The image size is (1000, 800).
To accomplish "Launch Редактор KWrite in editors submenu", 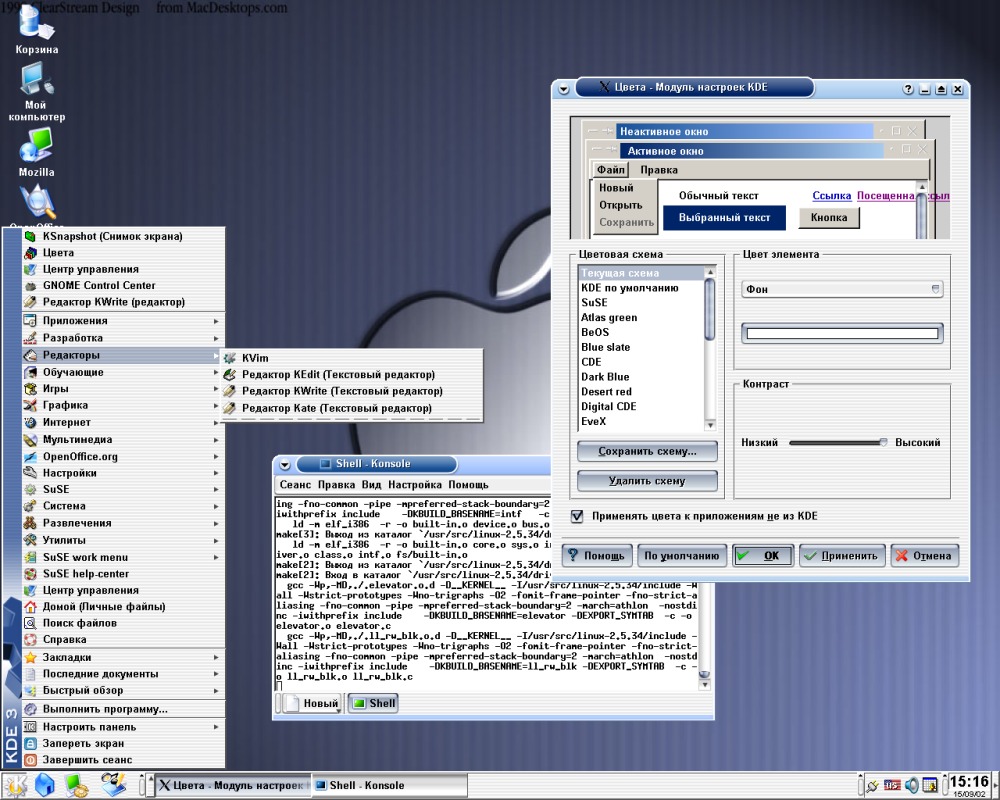I will 352,391.
